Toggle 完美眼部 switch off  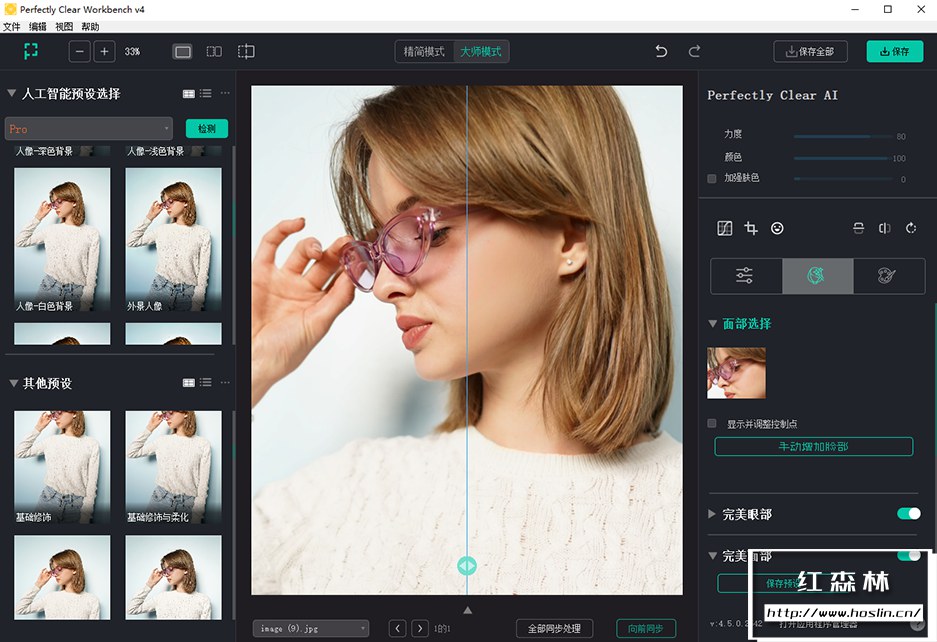(x=909, y=513)
